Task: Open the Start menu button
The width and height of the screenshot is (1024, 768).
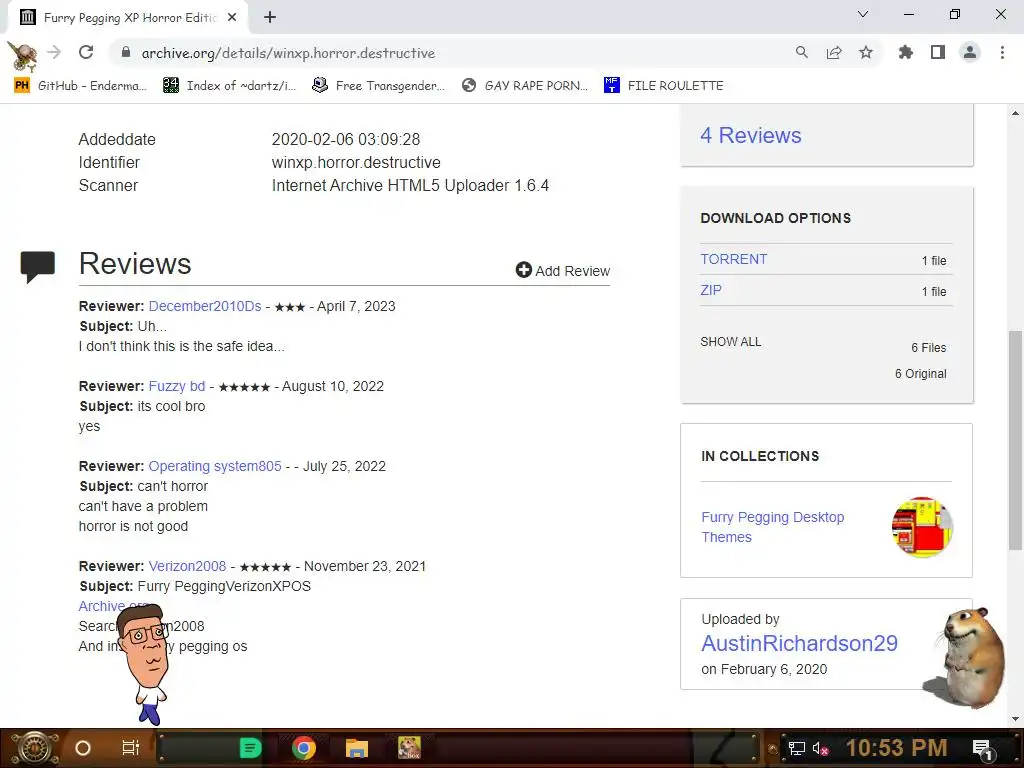Action: tap(34, 748)
